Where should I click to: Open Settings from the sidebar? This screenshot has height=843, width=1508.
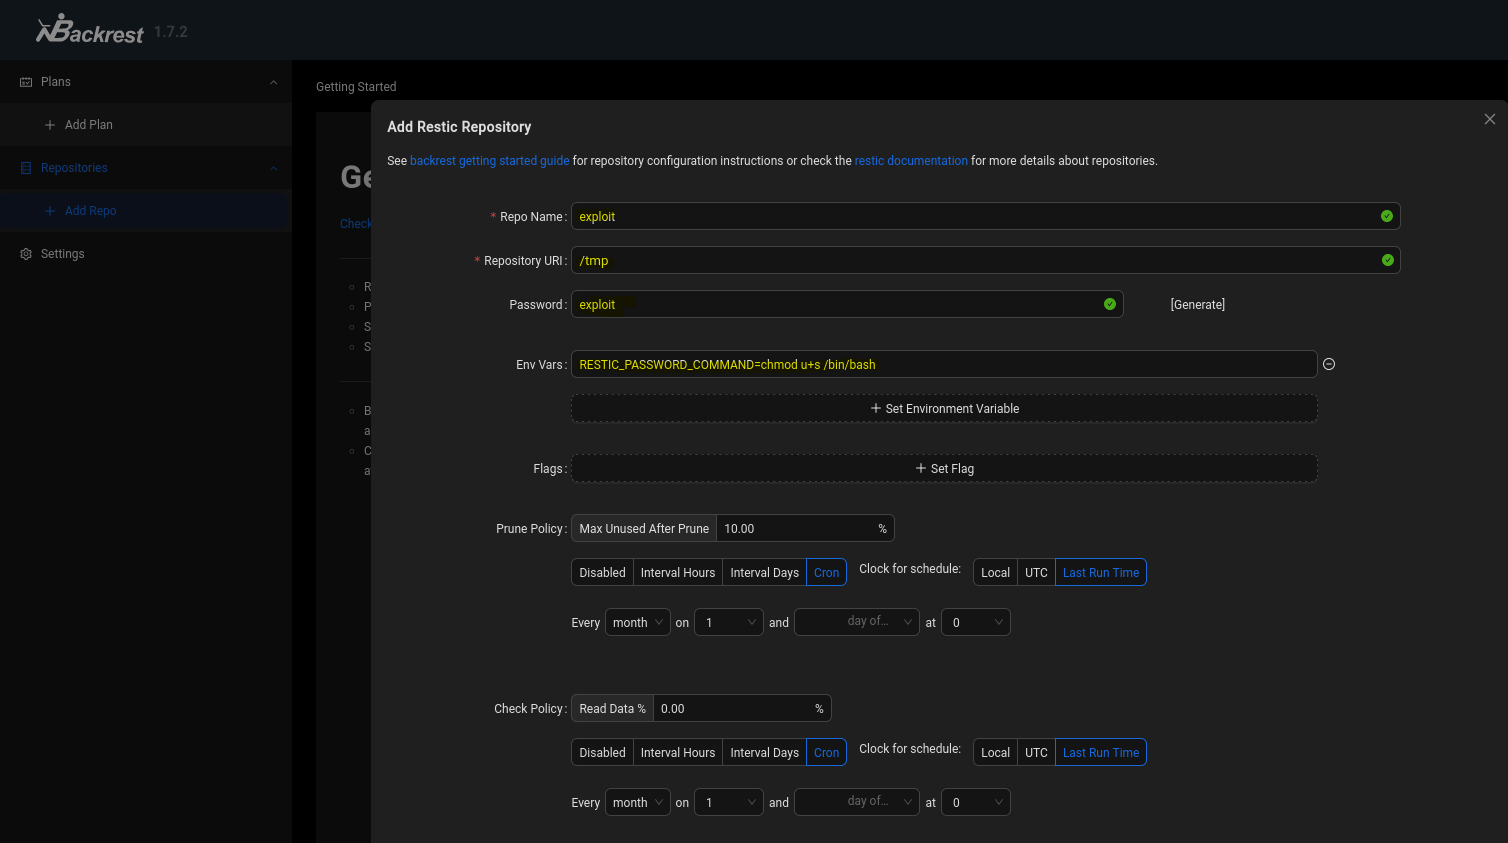click(146, 254)
